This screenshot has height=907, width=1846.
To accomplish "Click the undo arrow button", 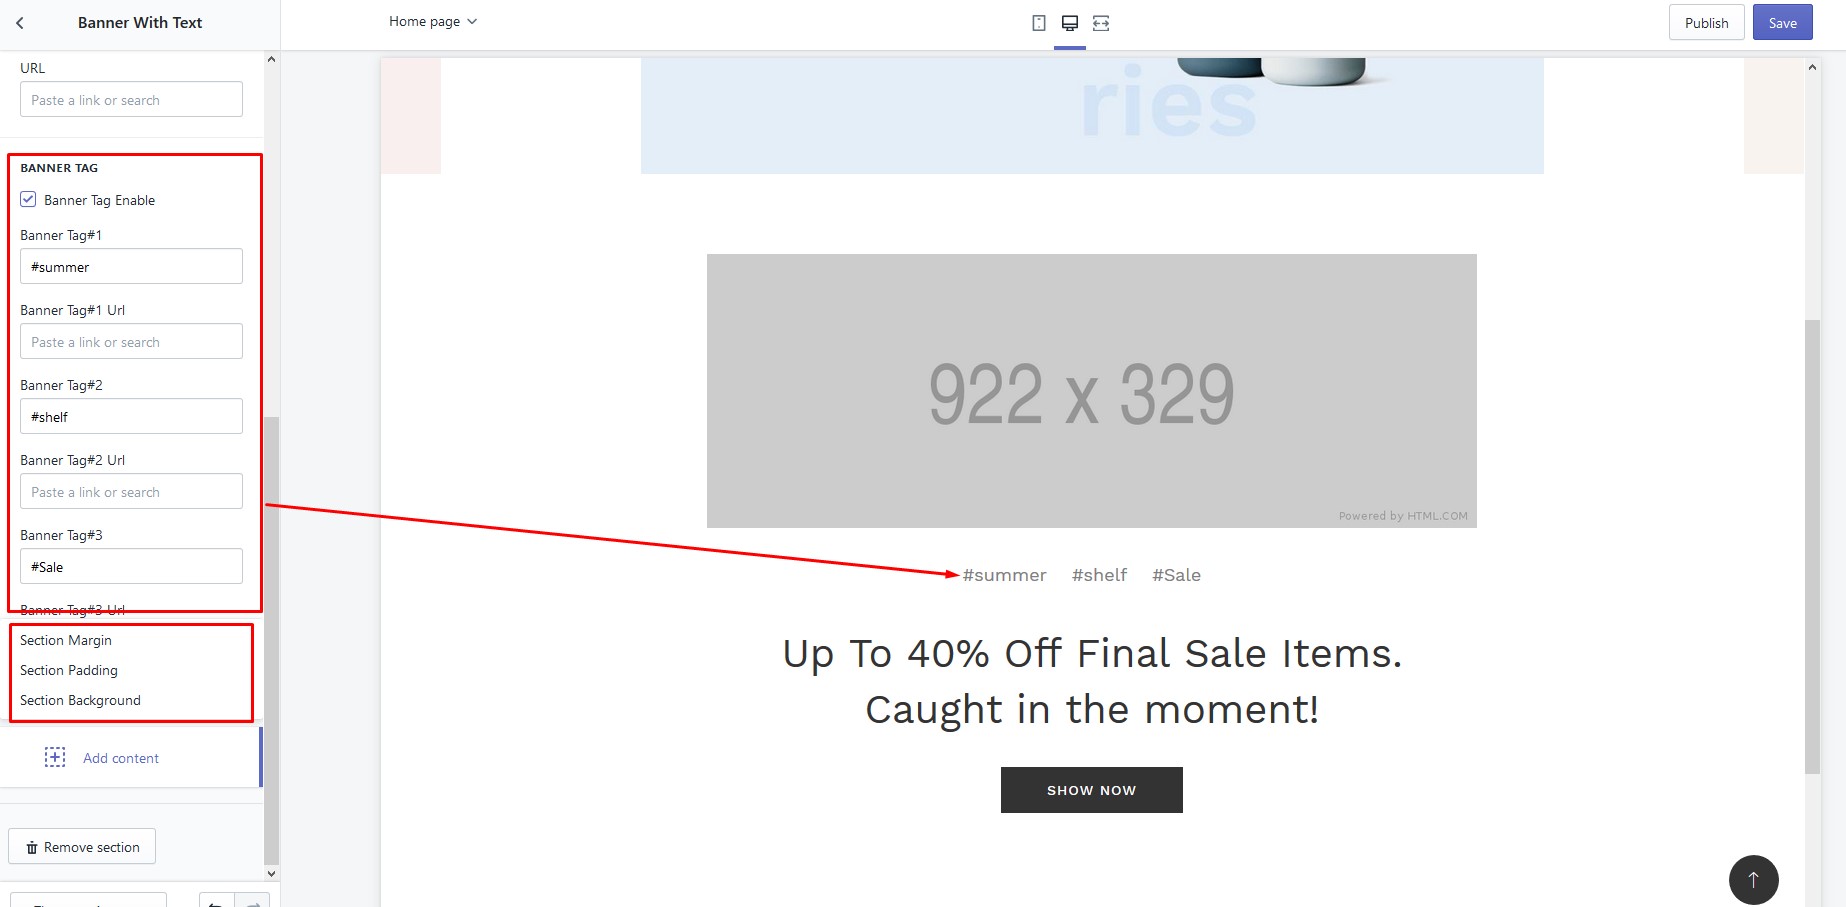I will click(x=216, y=902).
